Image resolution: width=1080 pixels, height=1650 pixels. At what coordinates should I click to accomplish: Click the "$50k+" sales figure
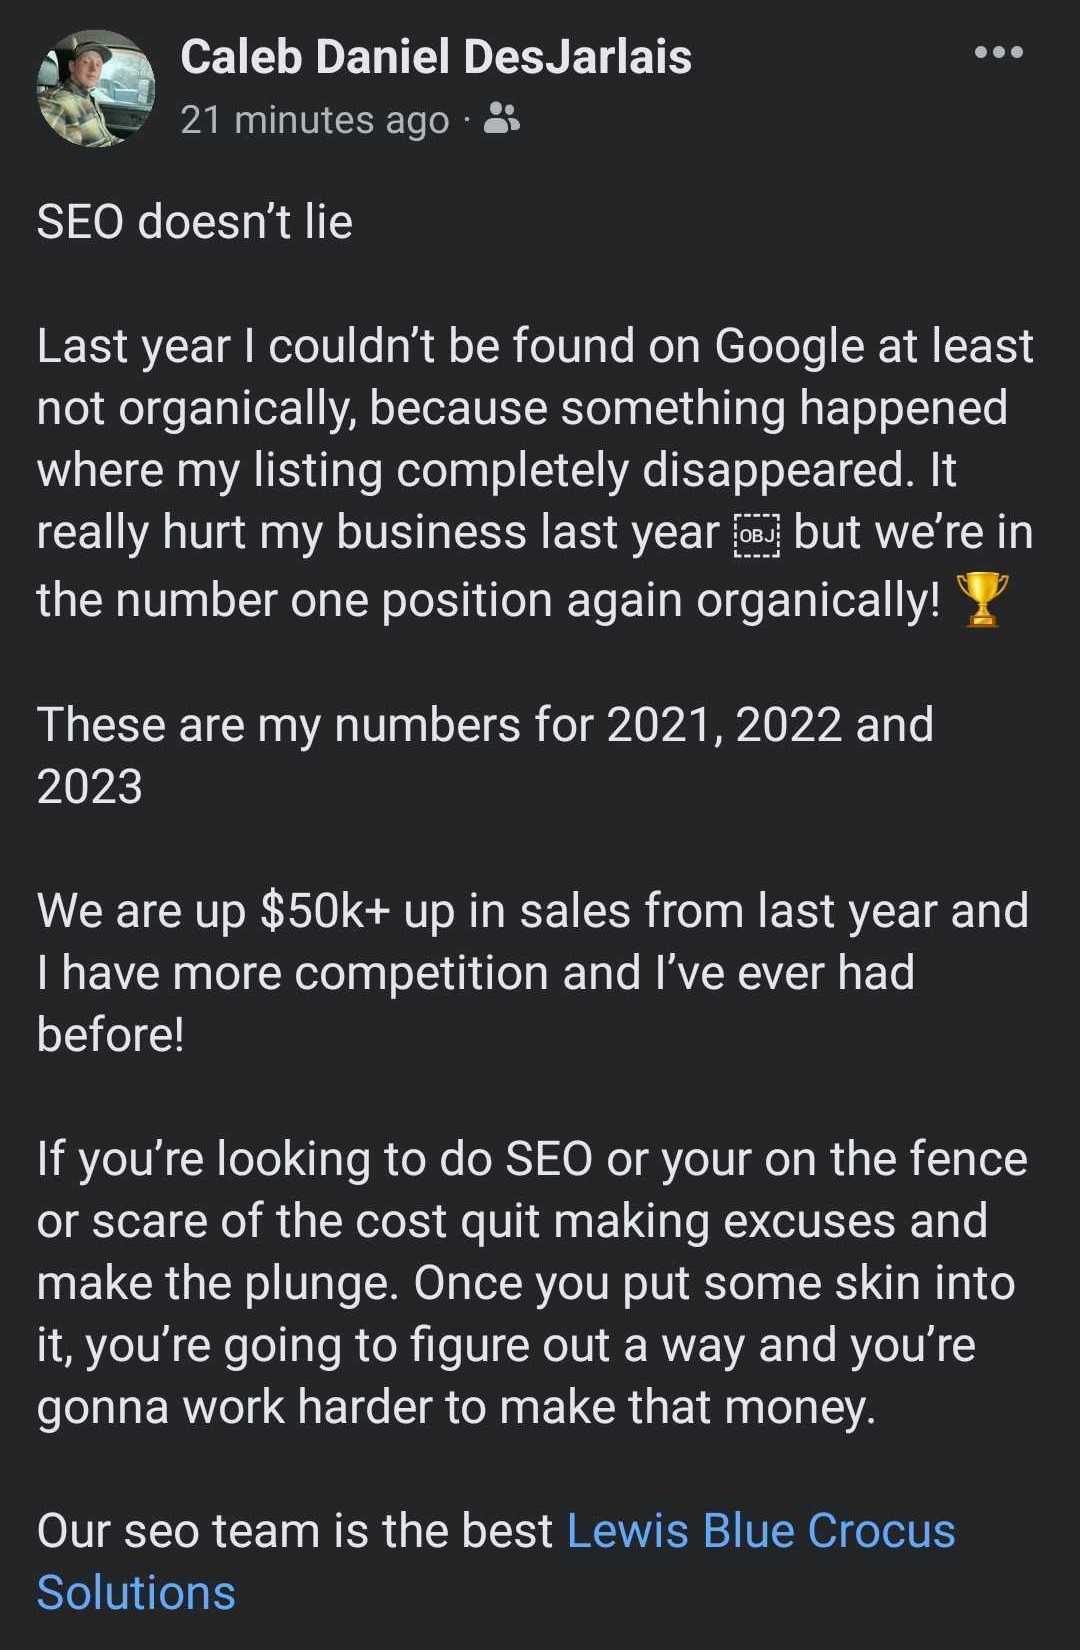[x=324, y=911]
